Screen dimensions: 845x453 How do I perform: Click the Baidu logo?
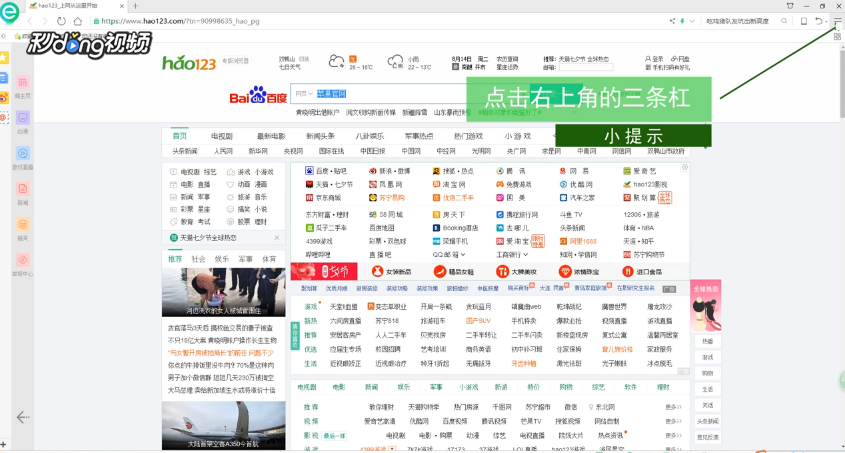(258, 95)
